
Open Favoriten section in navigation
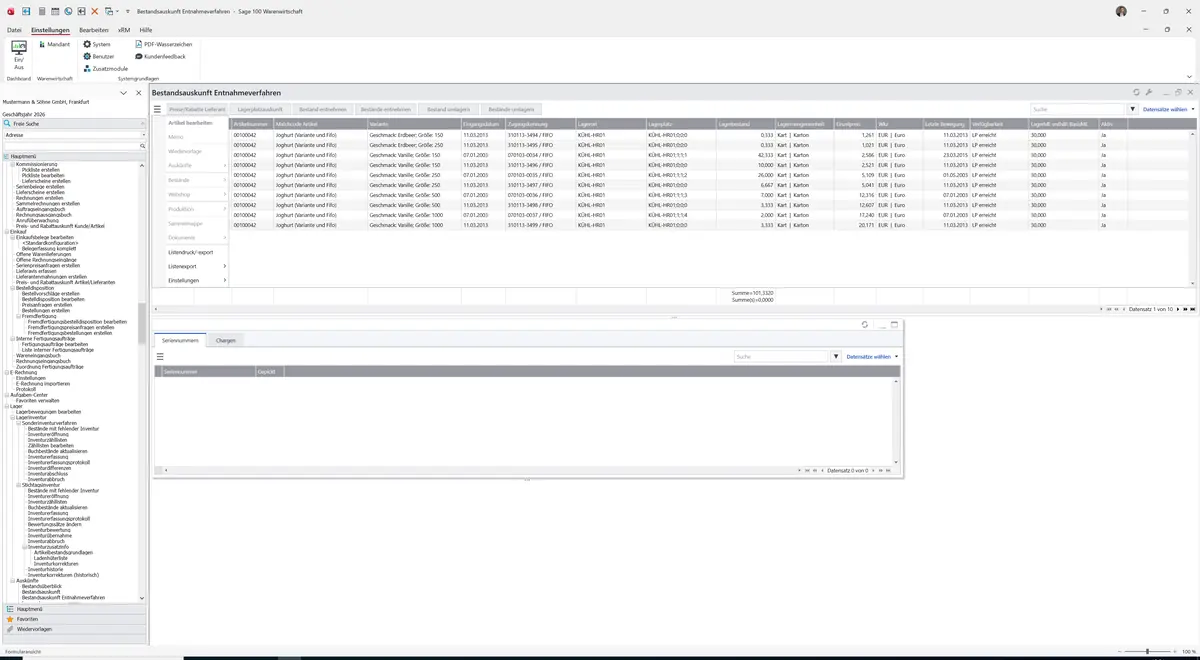pyautogui.click(x=74, y=619)
